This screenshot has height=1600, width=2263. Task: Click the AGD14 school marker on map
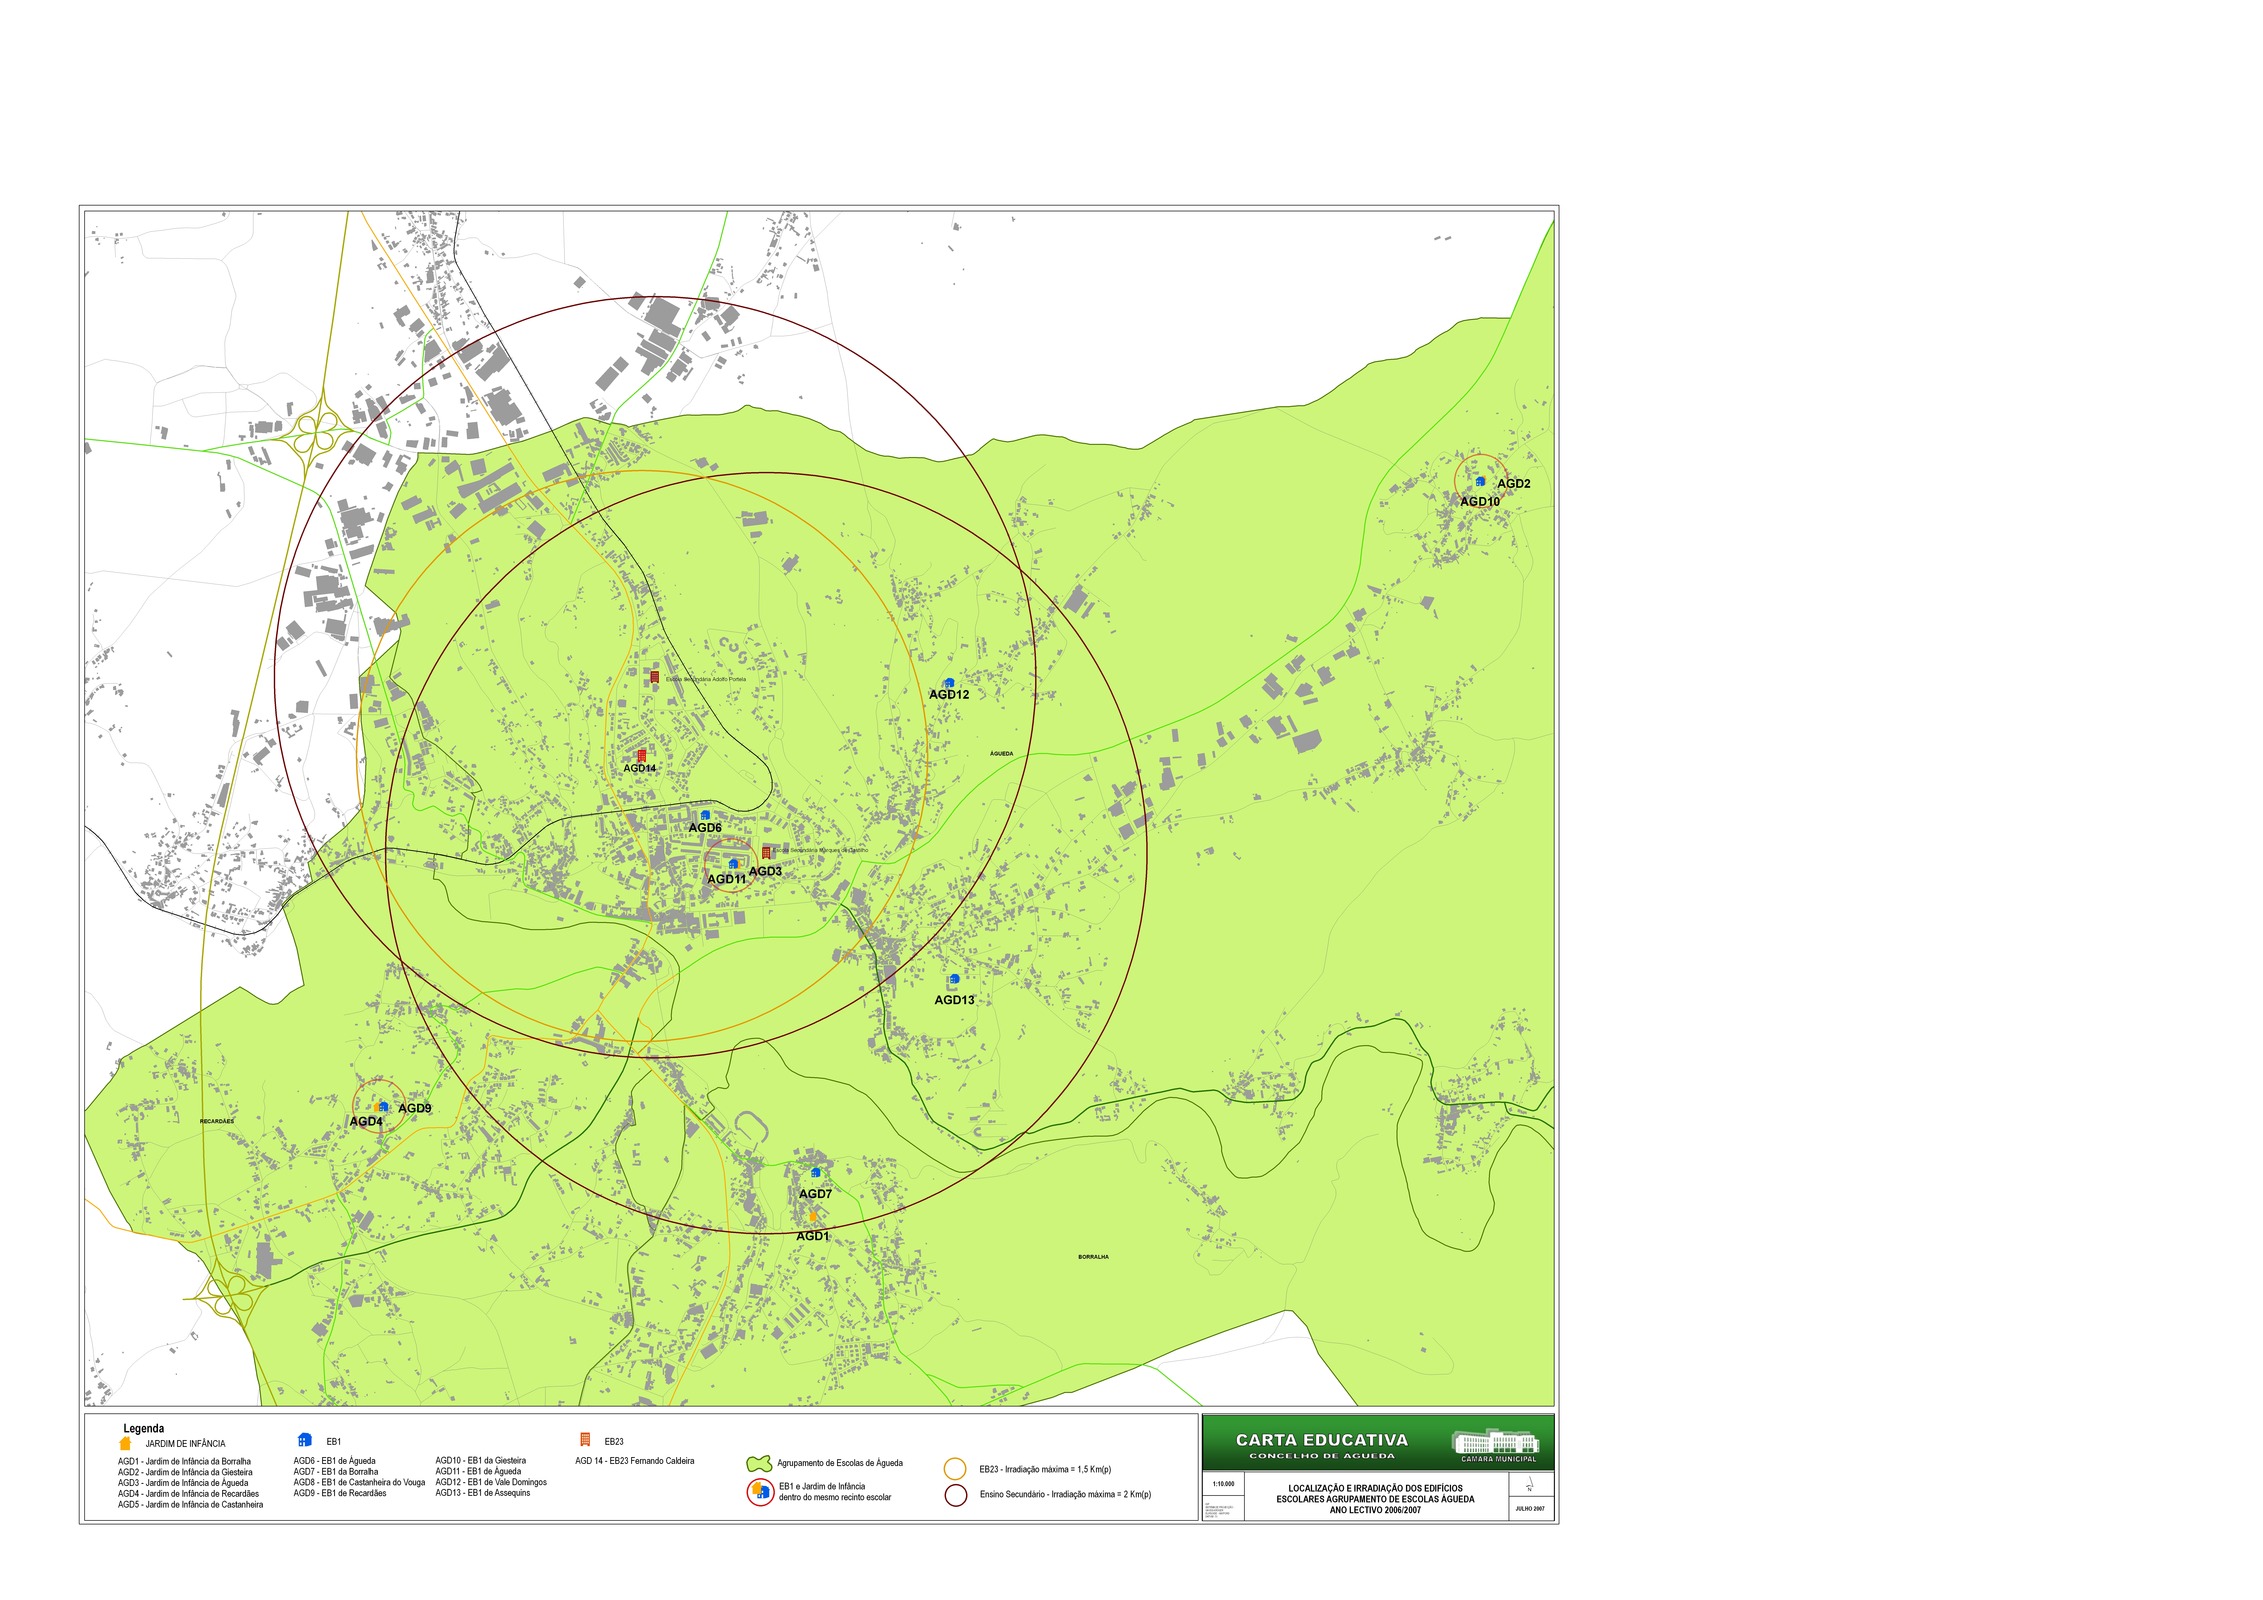tap(642, 756)
